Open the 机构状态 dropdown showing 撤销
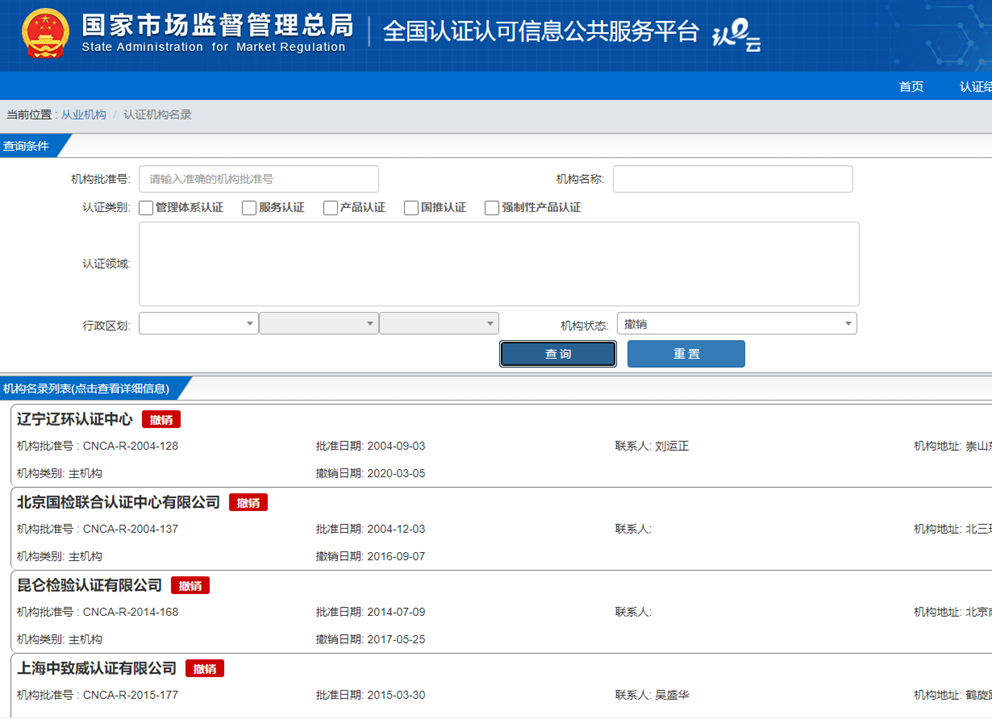Screen dimensions: 992x719 737,323
